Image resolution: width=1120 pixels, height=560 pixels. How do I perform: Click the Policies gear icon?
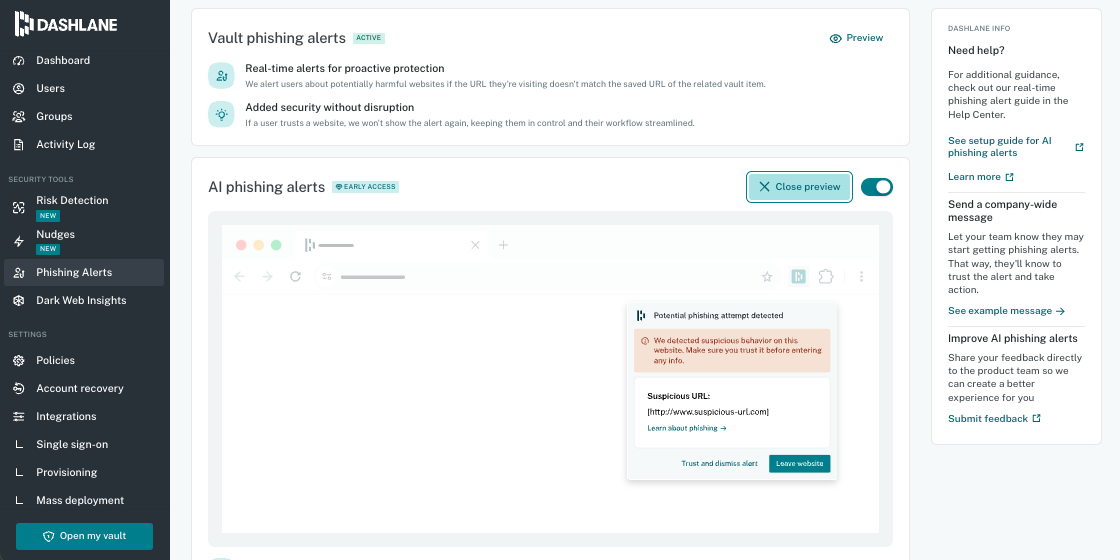coord(19,361)
